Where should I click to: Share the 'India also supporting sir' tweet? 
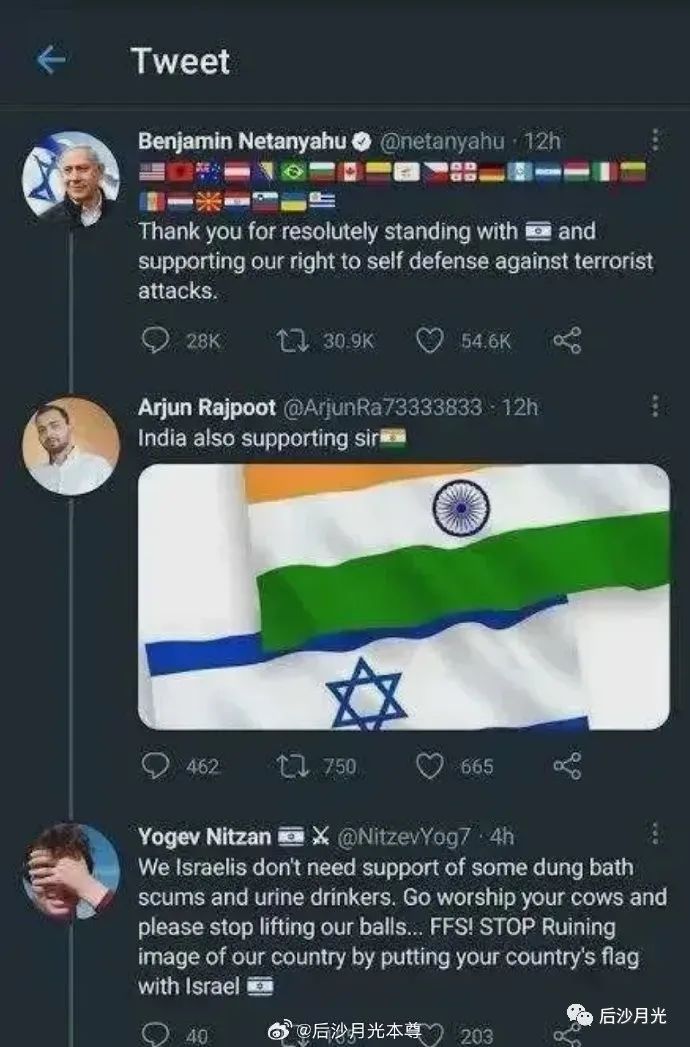click(566, 766)
